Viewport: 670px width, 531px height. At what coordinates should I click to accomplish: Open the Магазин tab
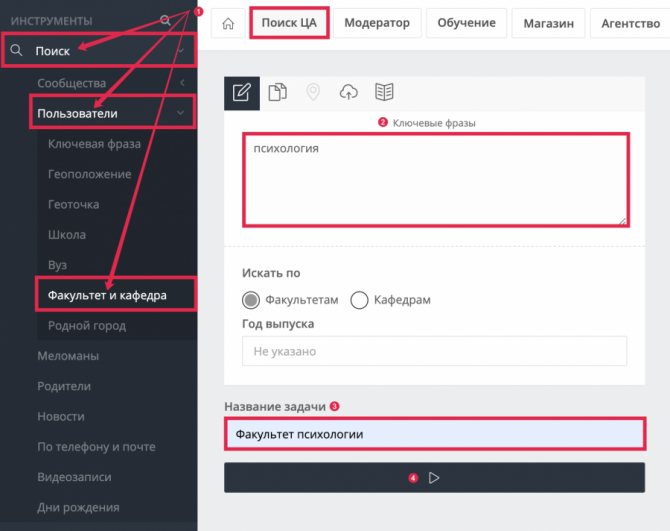(549, 23)
